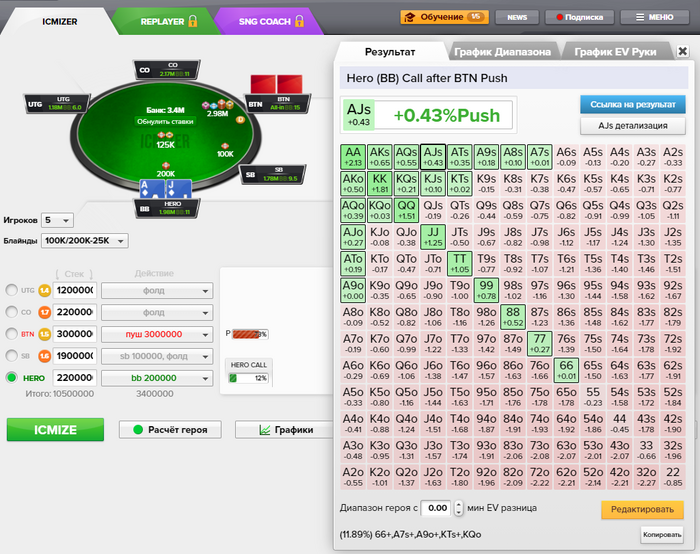
Task: Click Ссылка на результат button
Action: click(x=633, y=104)
